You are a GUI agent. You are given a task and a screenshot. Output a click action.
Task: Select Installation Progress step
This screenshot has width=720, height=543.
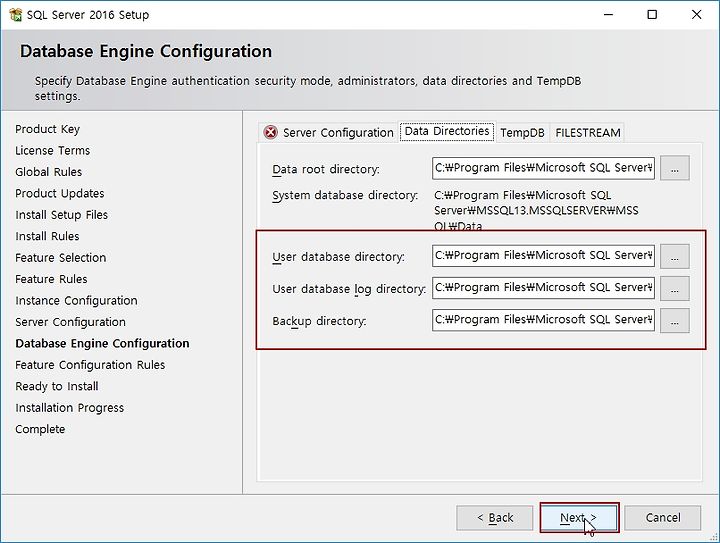click(x=69, y=408)
